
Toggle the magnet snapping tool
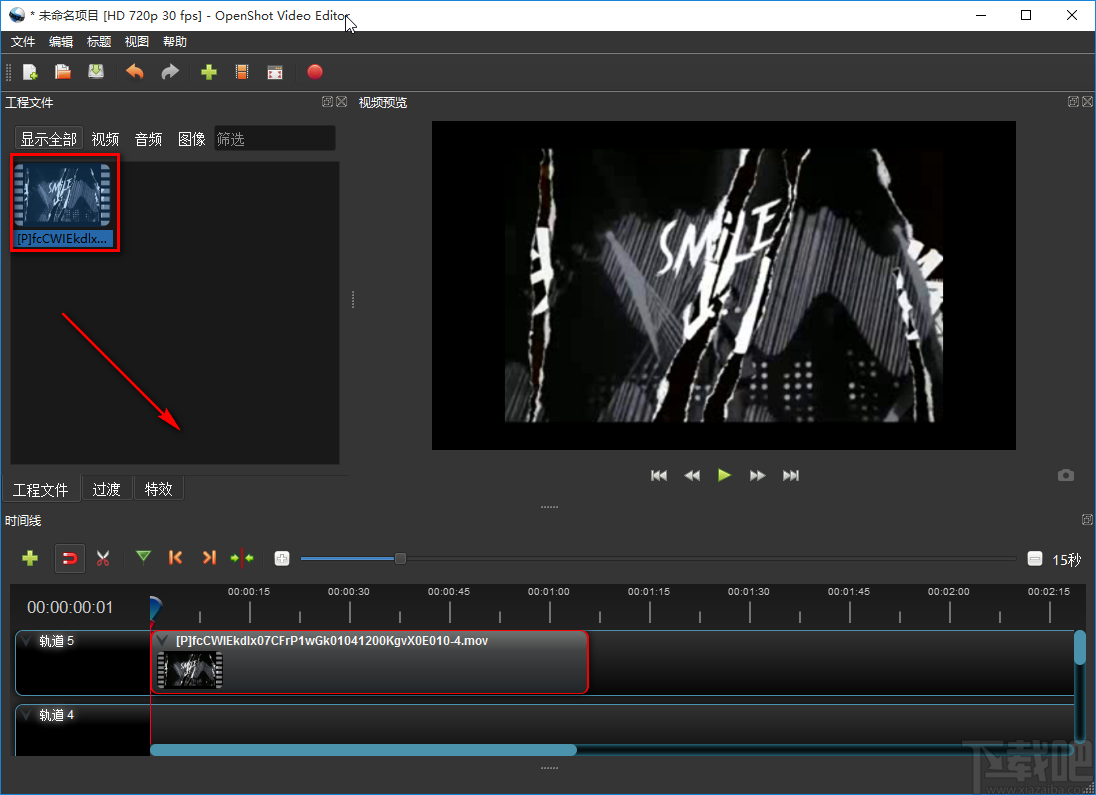[70, 558]
